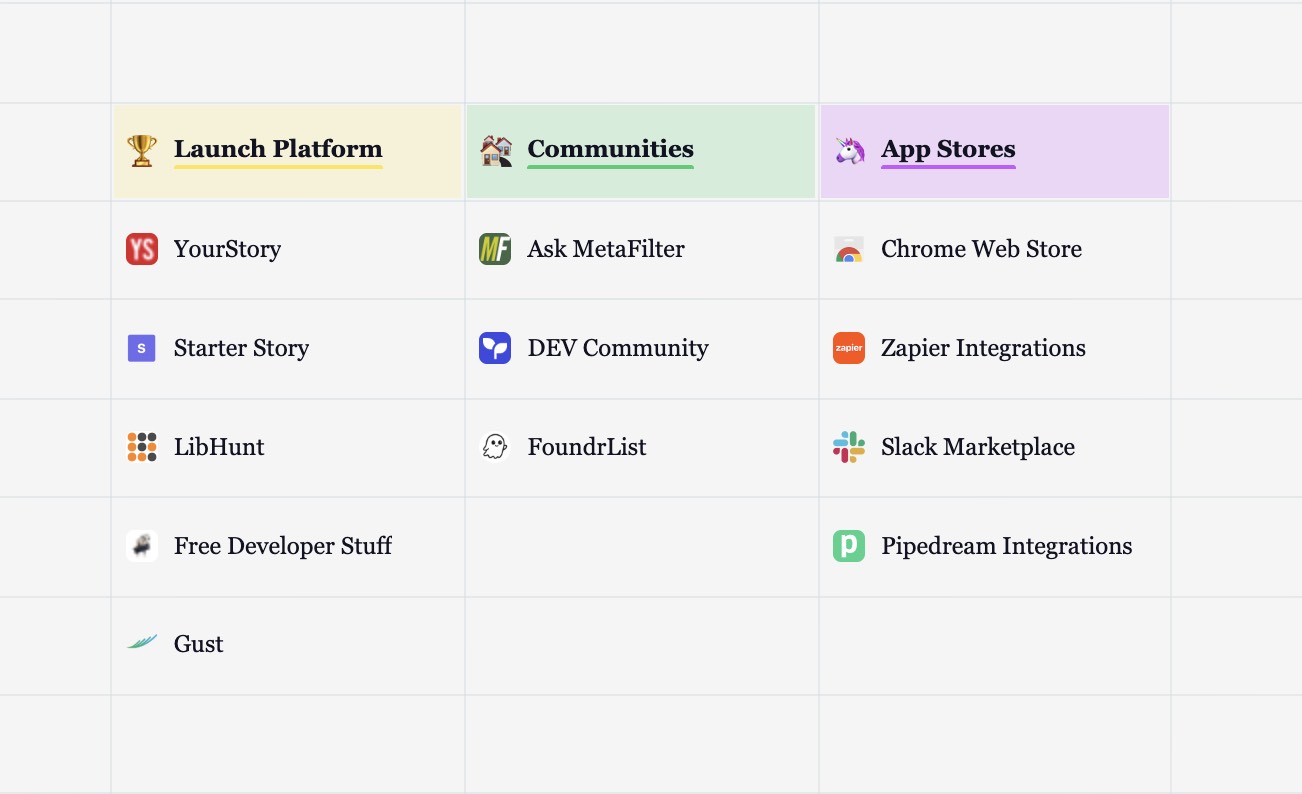Click the Slack Marketplace logo
The height and width of the screenshot is (794, 1302).
coord(849,447)
